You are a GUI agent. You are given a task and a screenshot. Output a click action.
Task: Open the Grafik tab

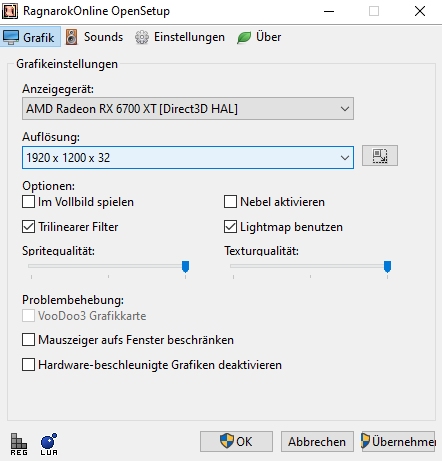click(30, 37)
